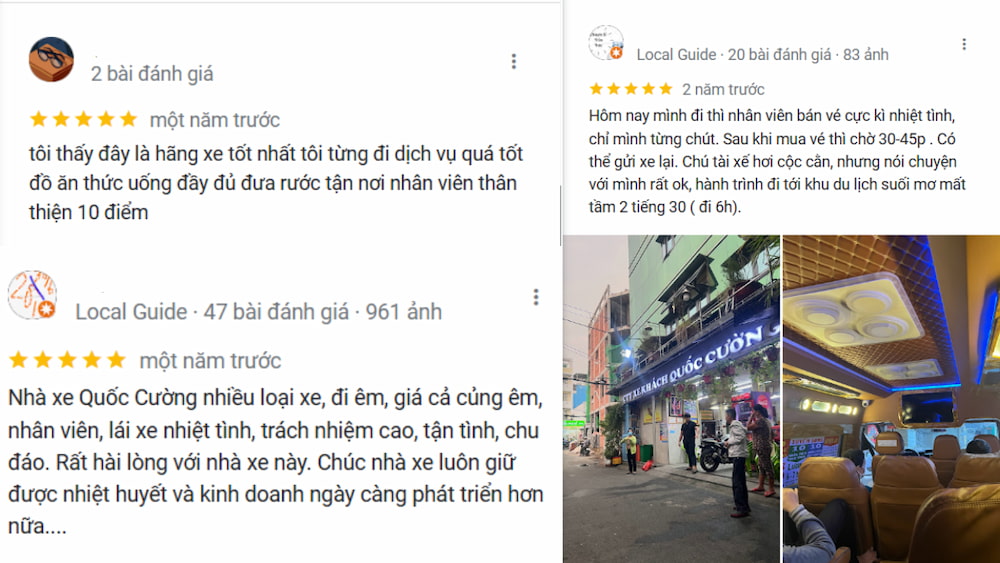The image size is (1000, 563).
Task: Click 'Local Guide · 20 bài đánh giá · 83 ảnh'
Action: point(762,55)
